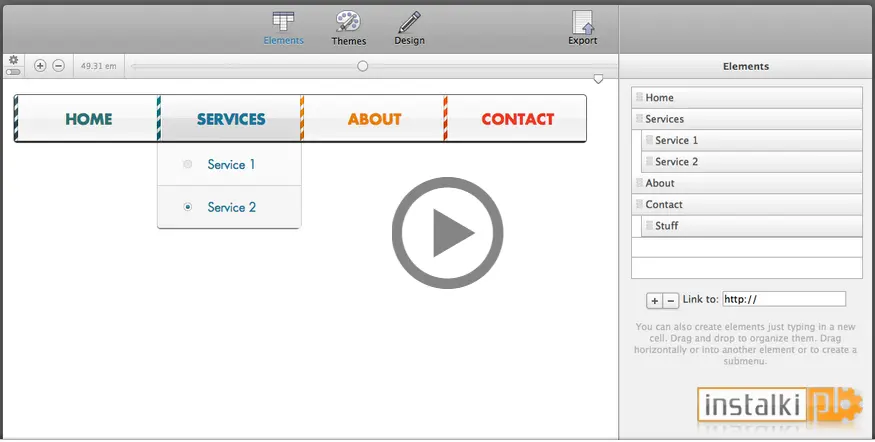Click the drag handle of the About row
The width and height of the screenshot is (875, 442).
(x=640, y=182)
